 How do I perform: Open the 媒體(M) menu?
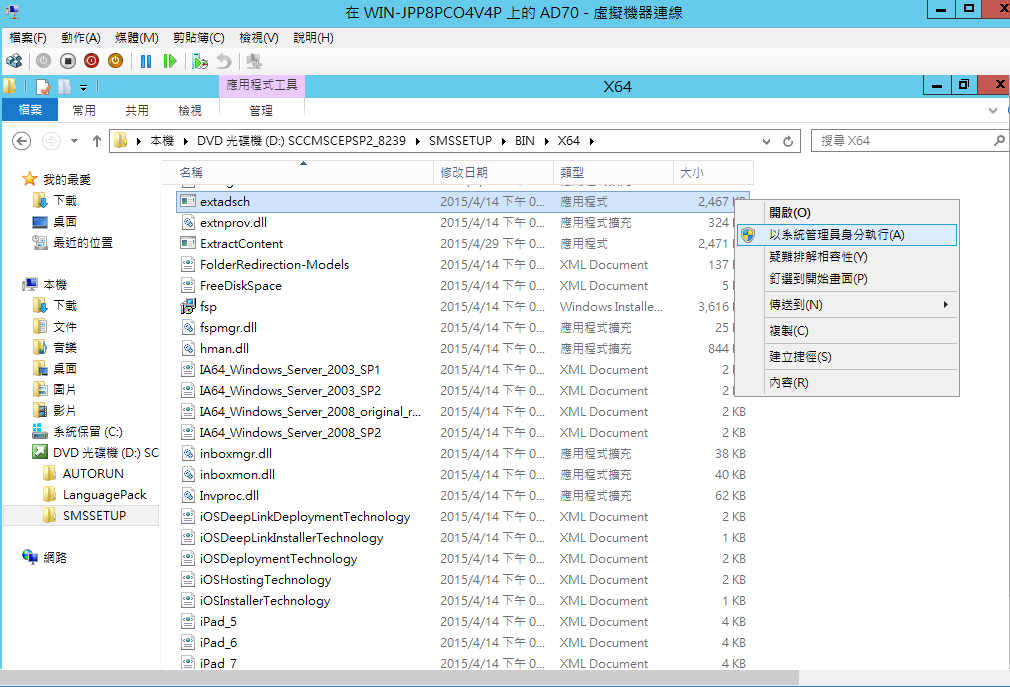[x=137, y=38]
